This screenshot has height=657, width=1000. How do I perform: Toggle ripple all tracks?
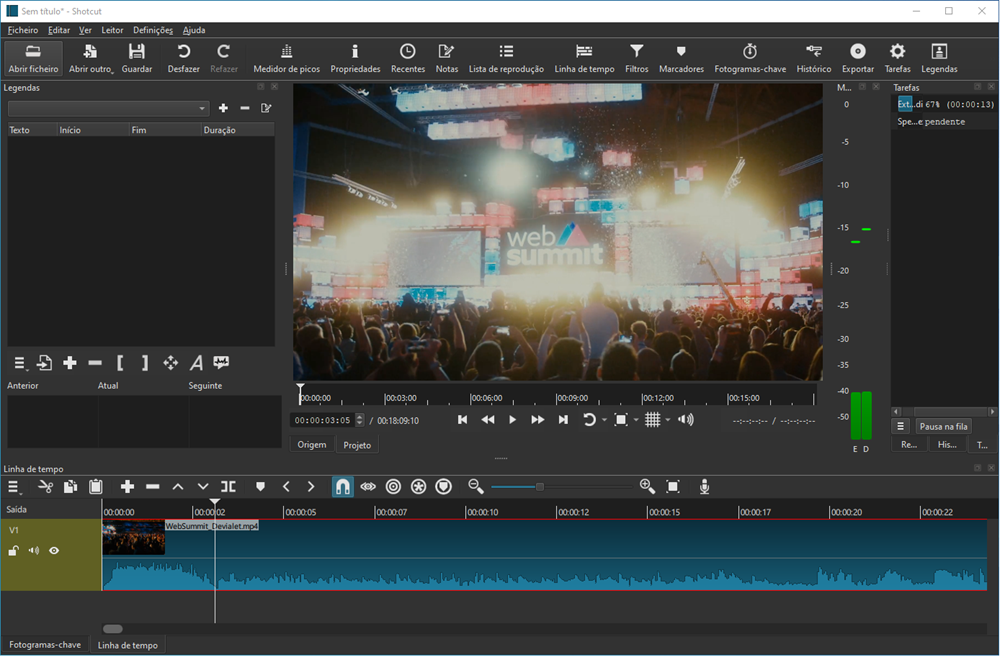pos(418,487)
